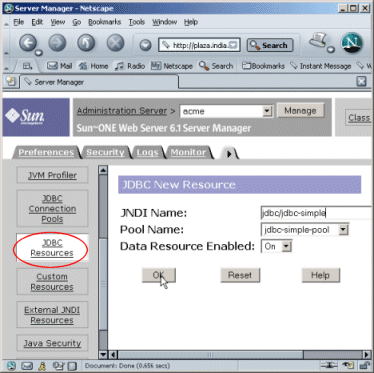Open the acme server selection dropdown
The width and height of the screenshot is (374, 373).
pyautogui.click(x=267, y=111)
